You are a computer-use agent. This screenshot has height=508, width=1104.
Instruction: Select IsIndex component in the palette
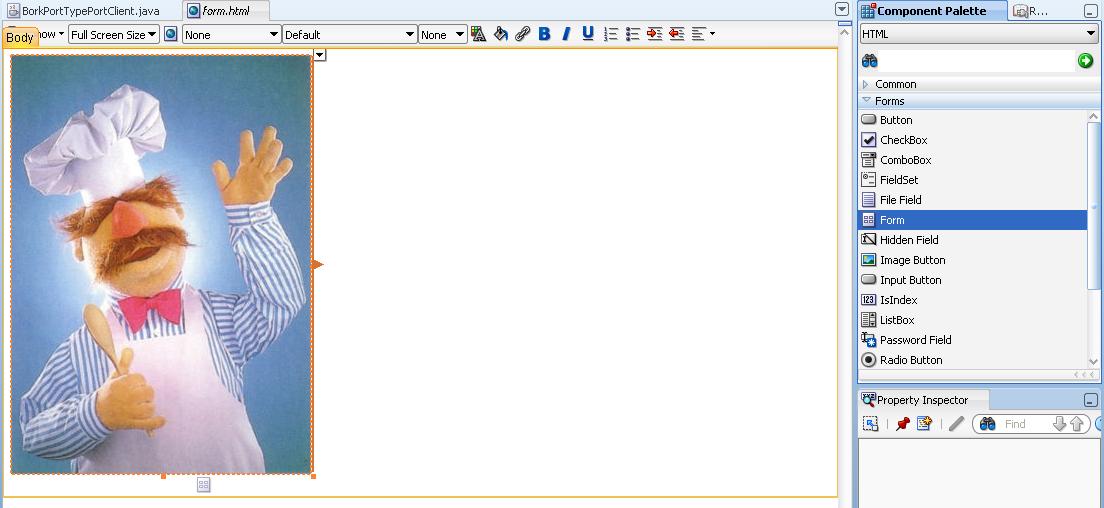click(x=972, y=300)
